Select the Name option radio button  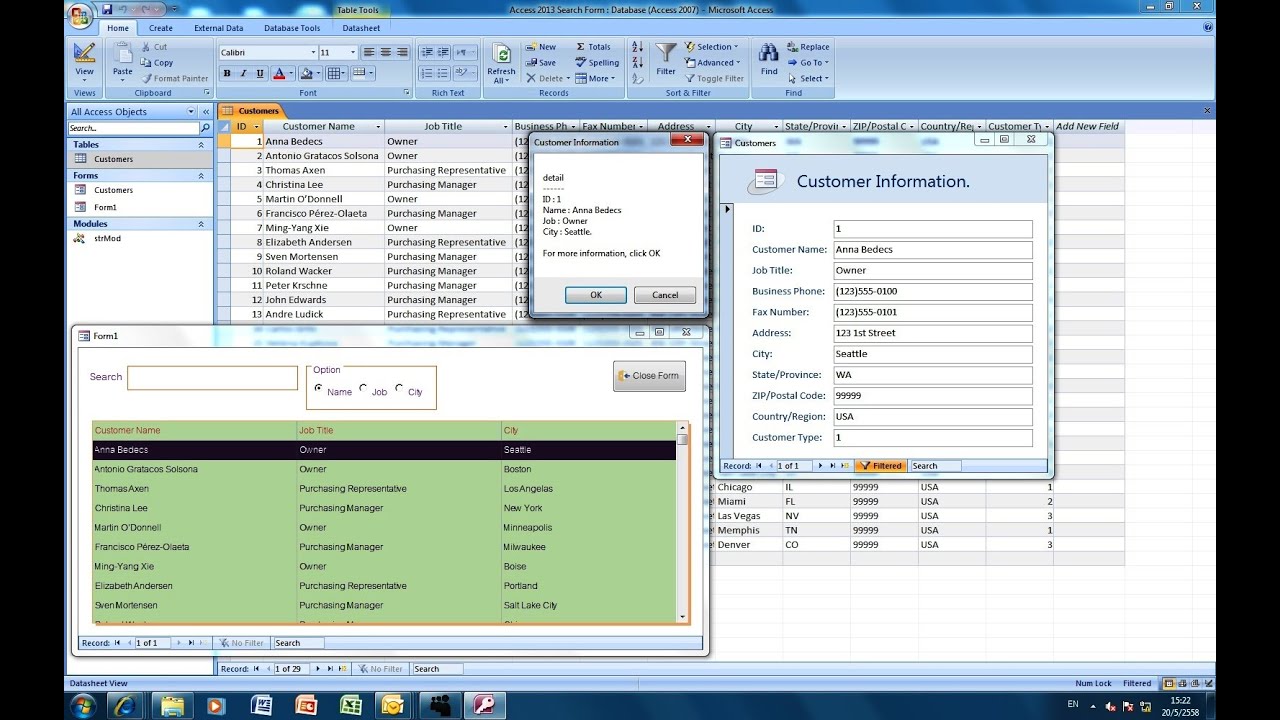click(319, 388)
